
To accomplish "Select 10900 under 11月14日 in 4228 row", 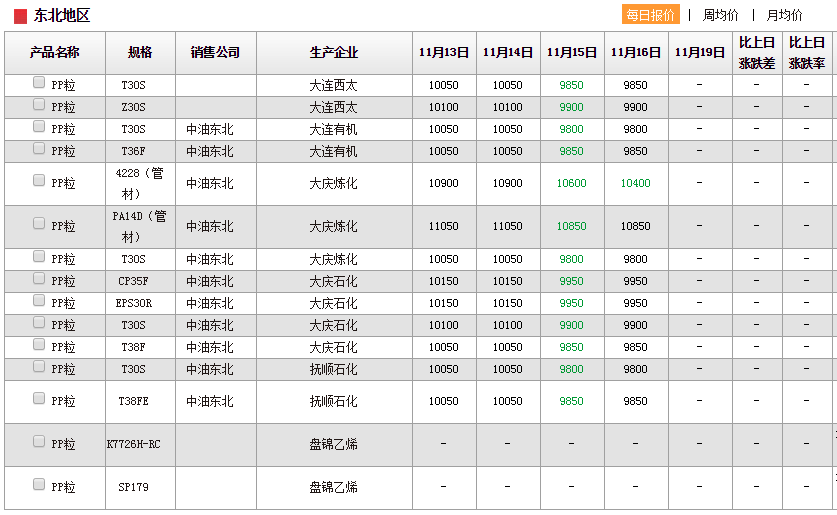I will click(x=508, y=183).
